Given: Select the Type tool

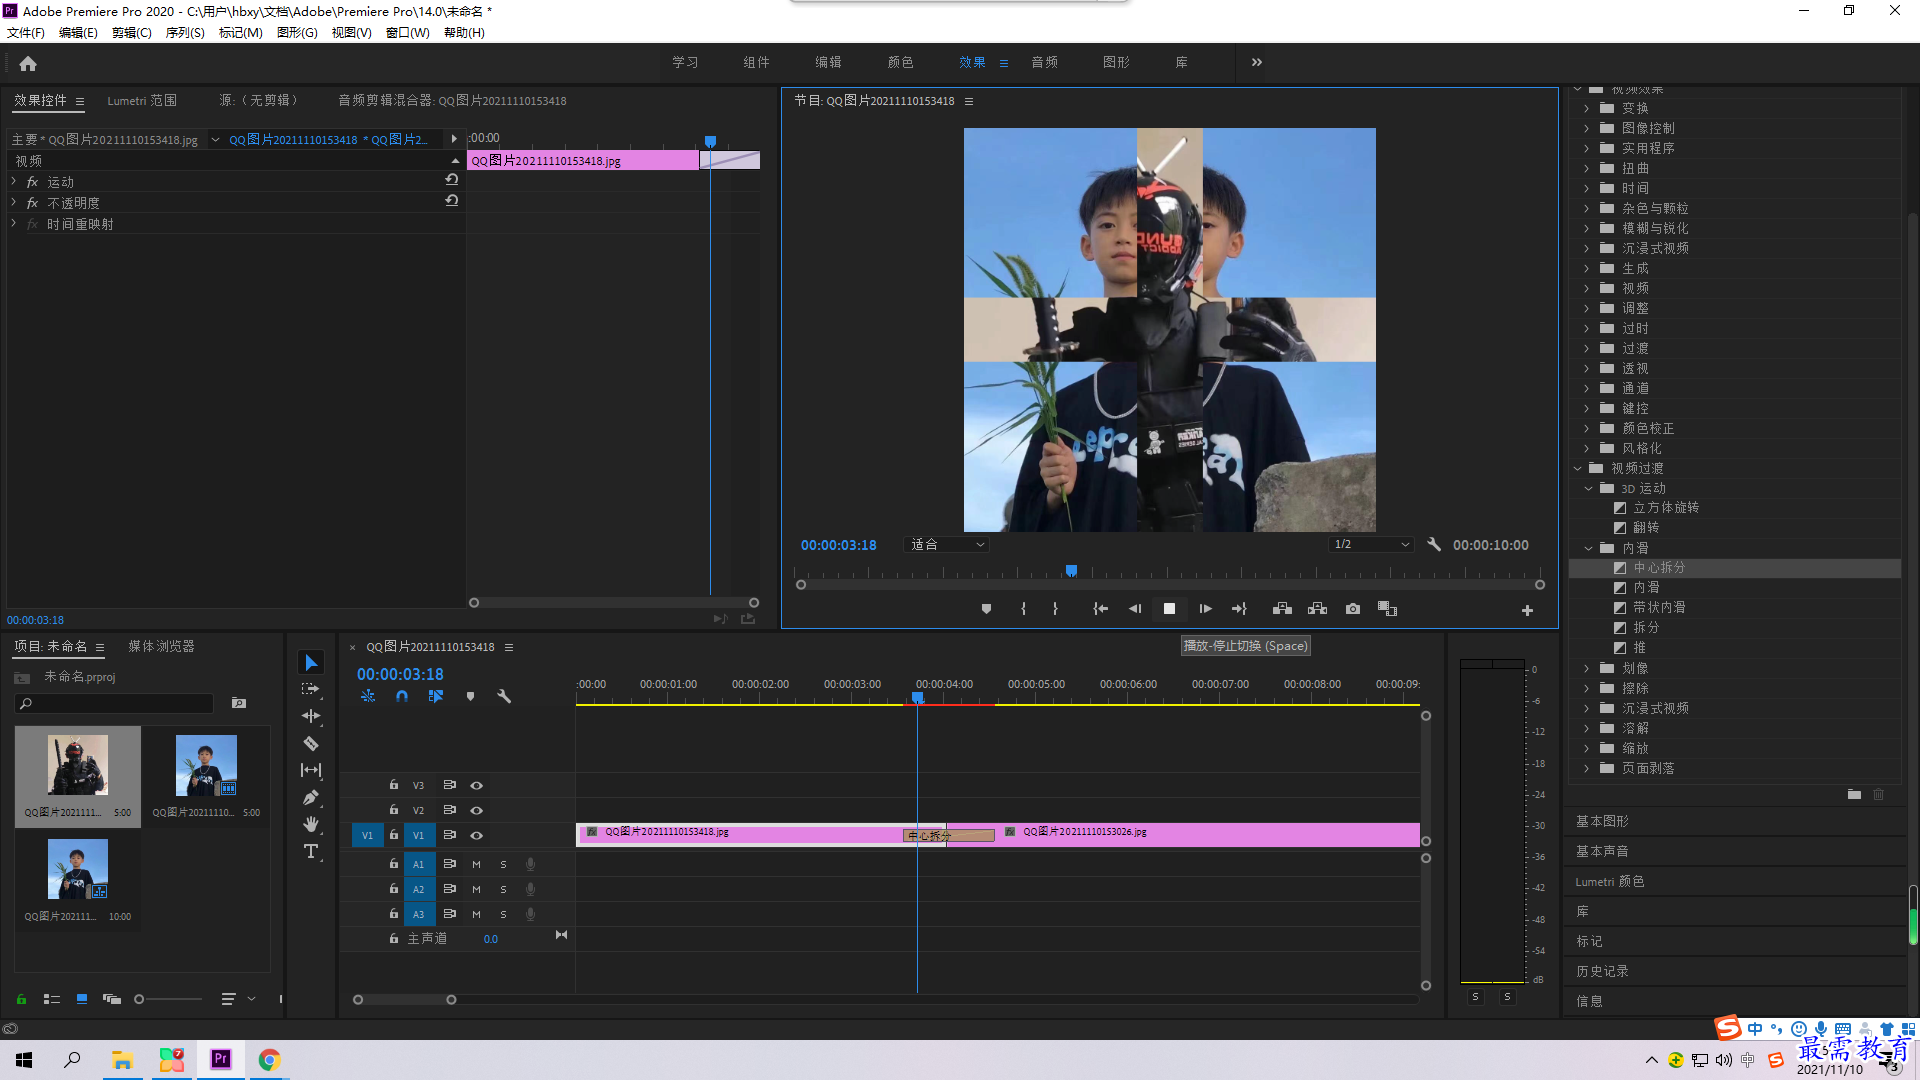Looking at the screenshot, I should 311,851.
